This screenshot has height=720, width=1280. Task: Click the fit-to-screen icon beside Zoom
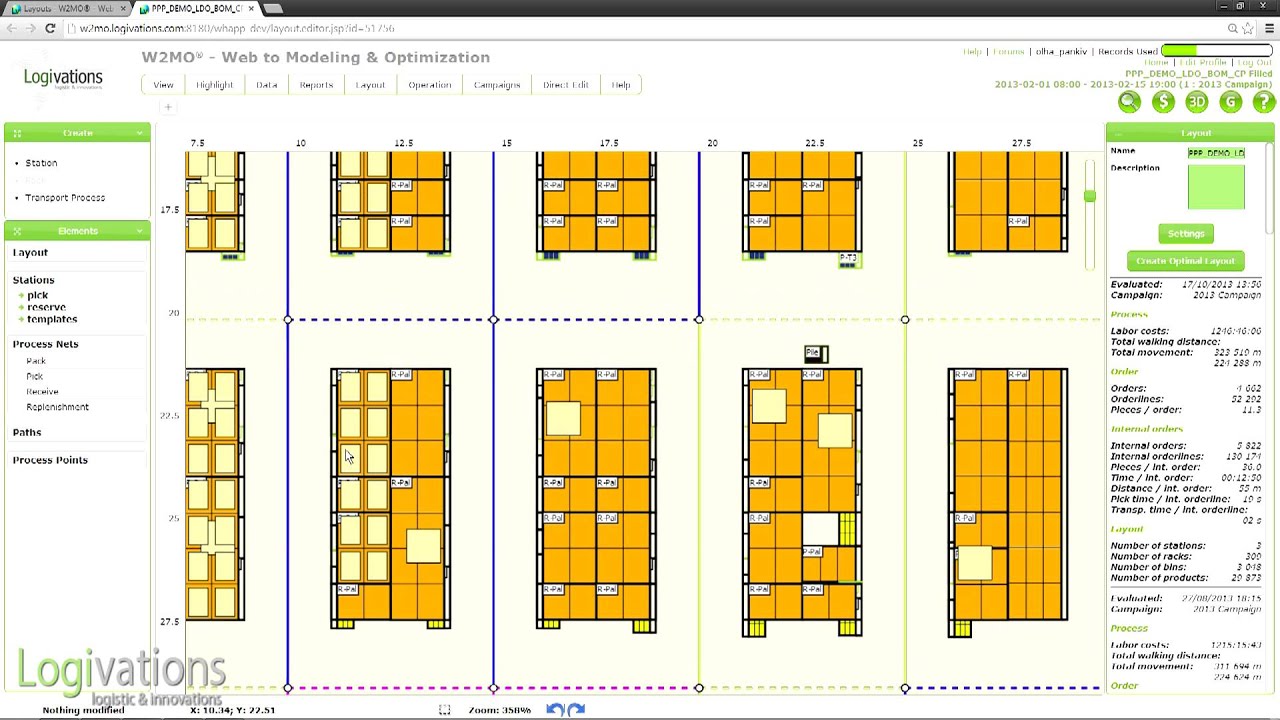coord(445,709)
